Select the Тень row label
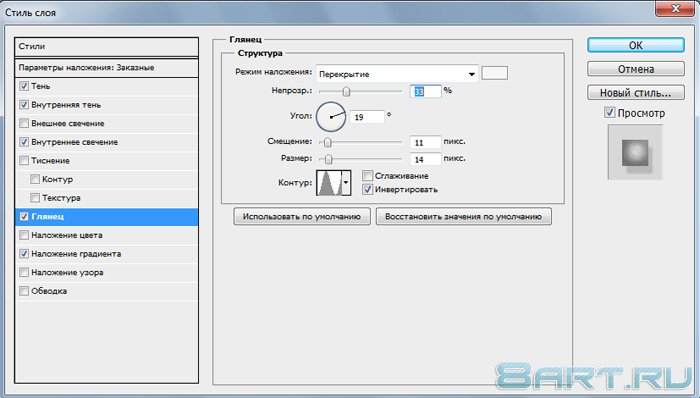 click(41, 86)
